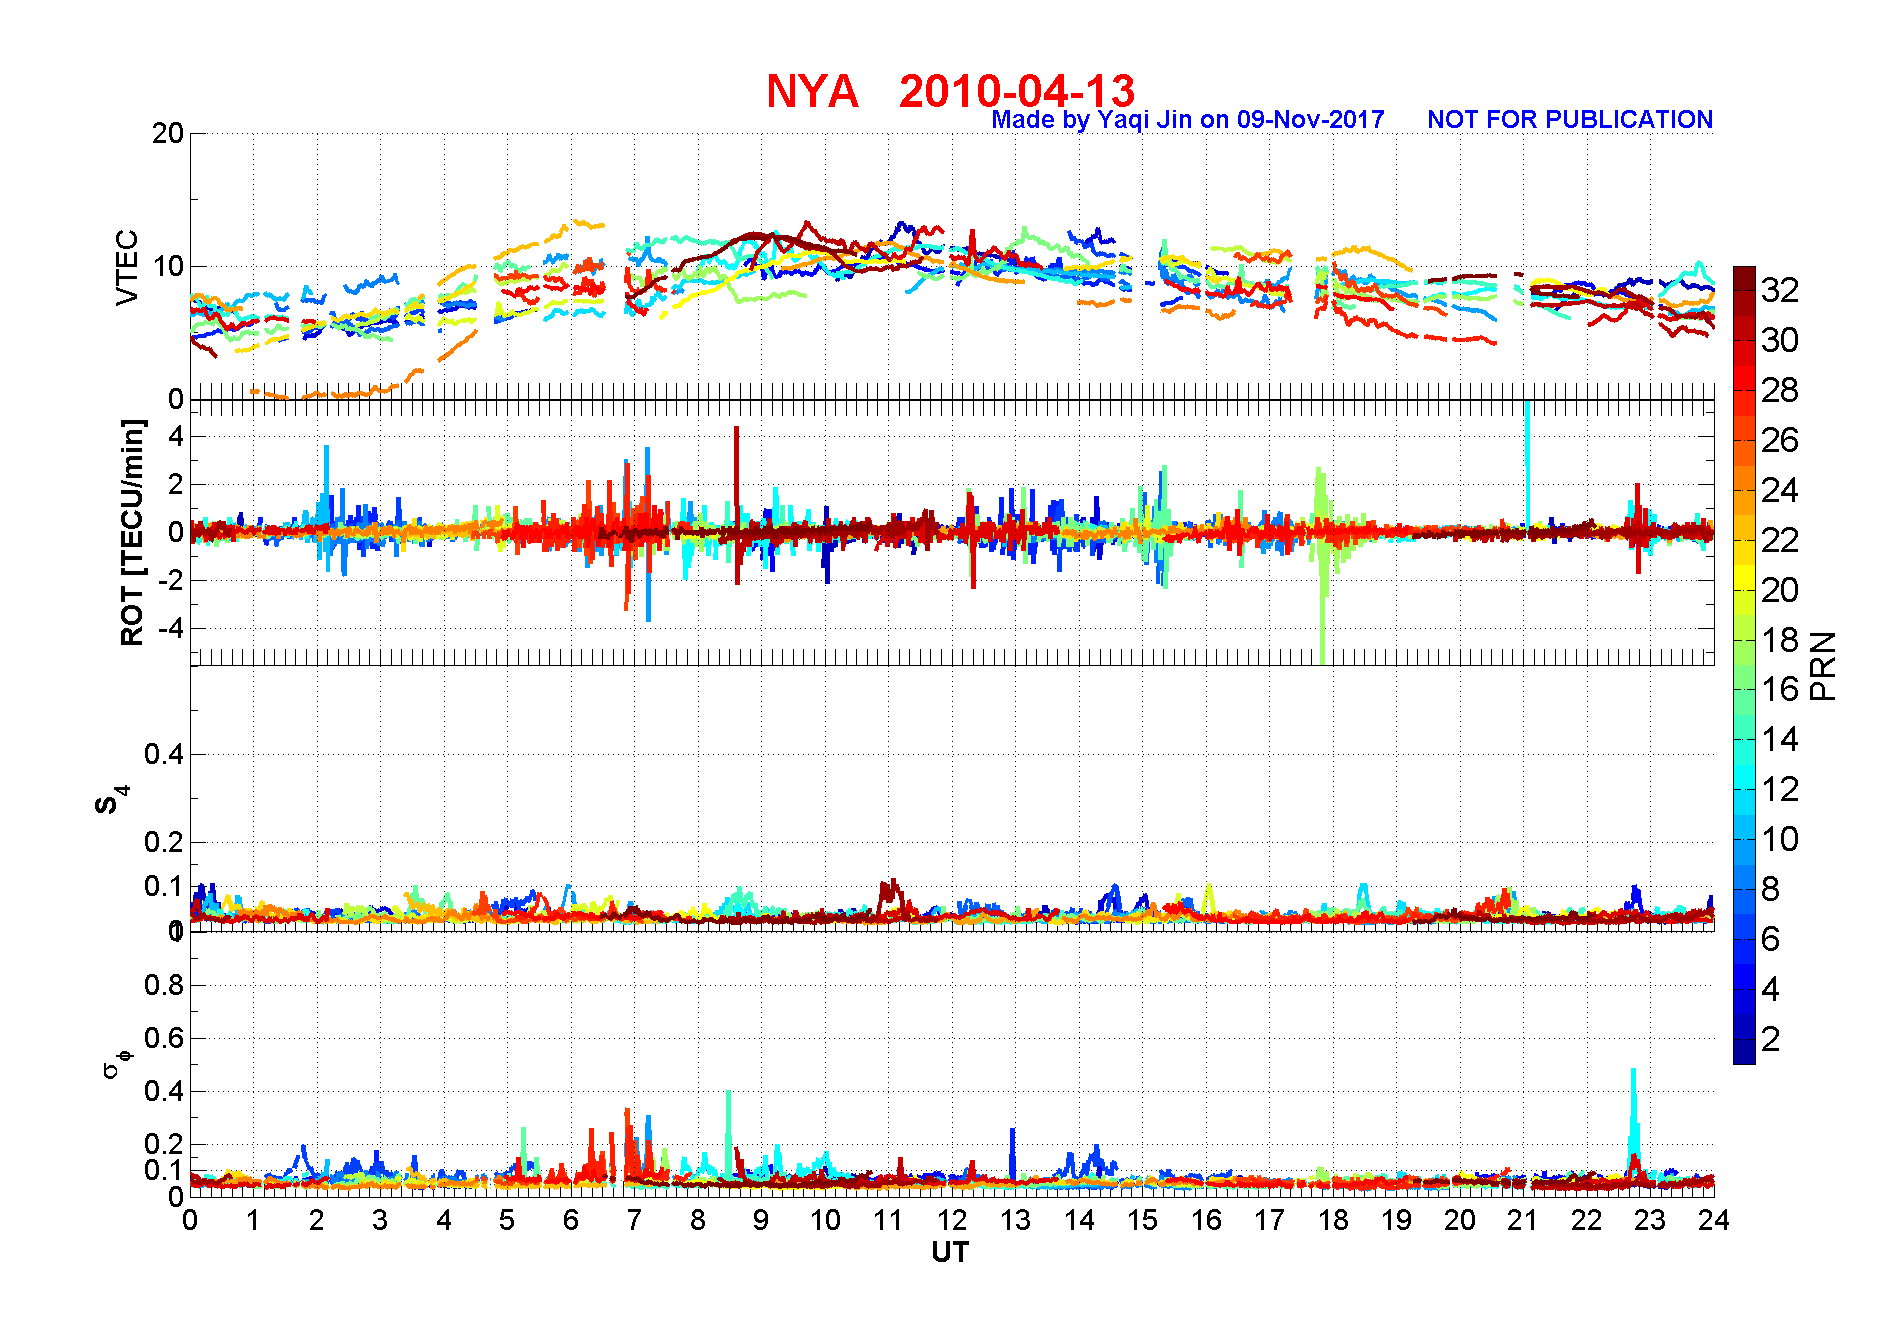The width and height of the screenshot is (1904, 1330).
Task: Click VTEC panel y-tick label "20"
Action: (x=168, y=134)
